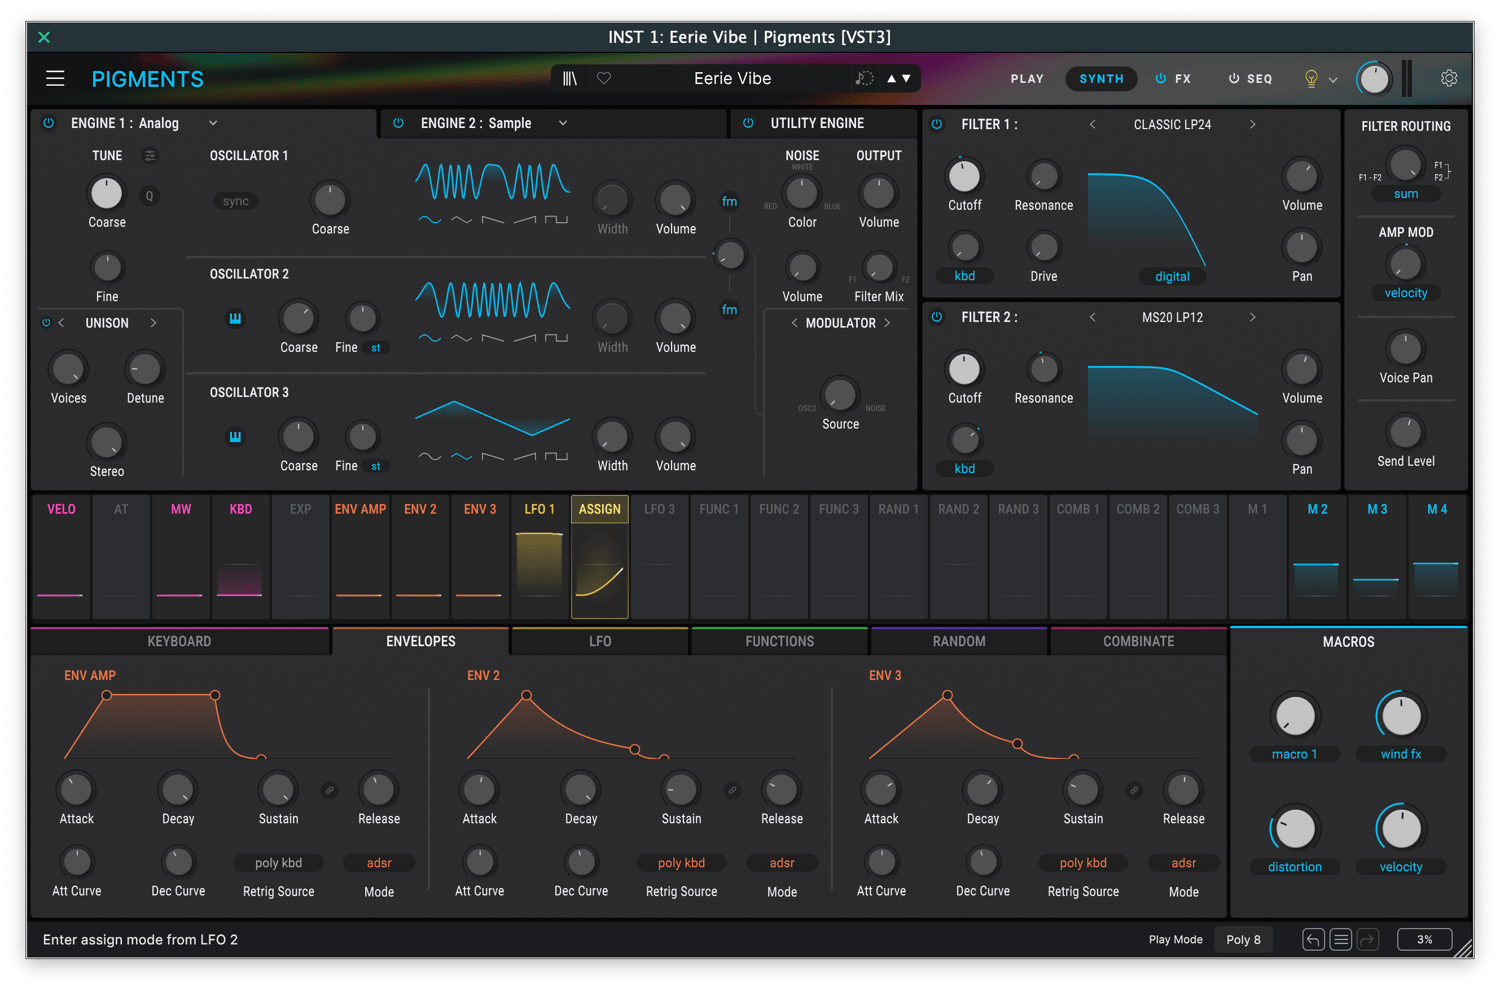Switch to the LFO tab
This screenshot has width=1500, height=989.
(600, 641)
